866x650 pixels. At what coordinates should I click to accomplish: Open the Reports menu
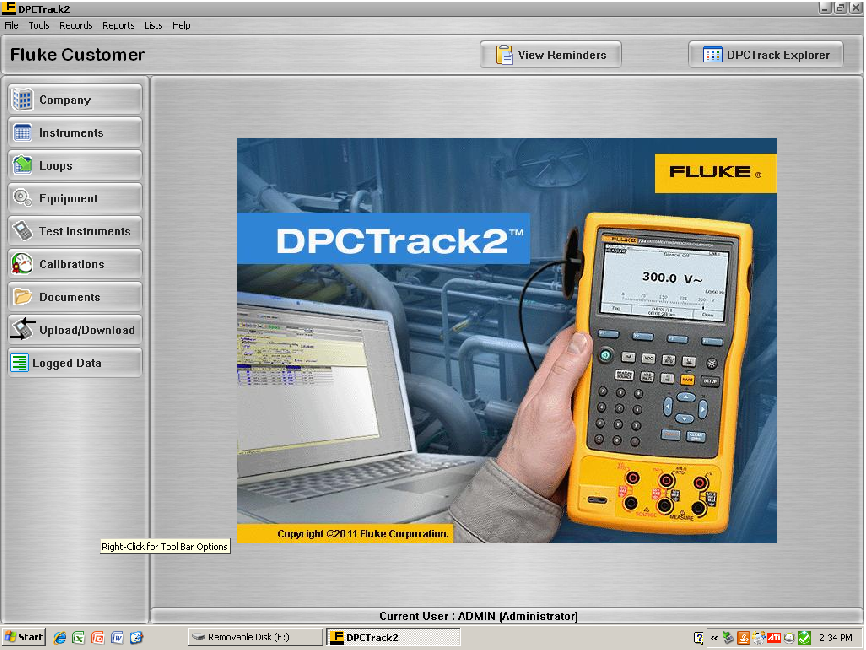click(x=118, y=25)
